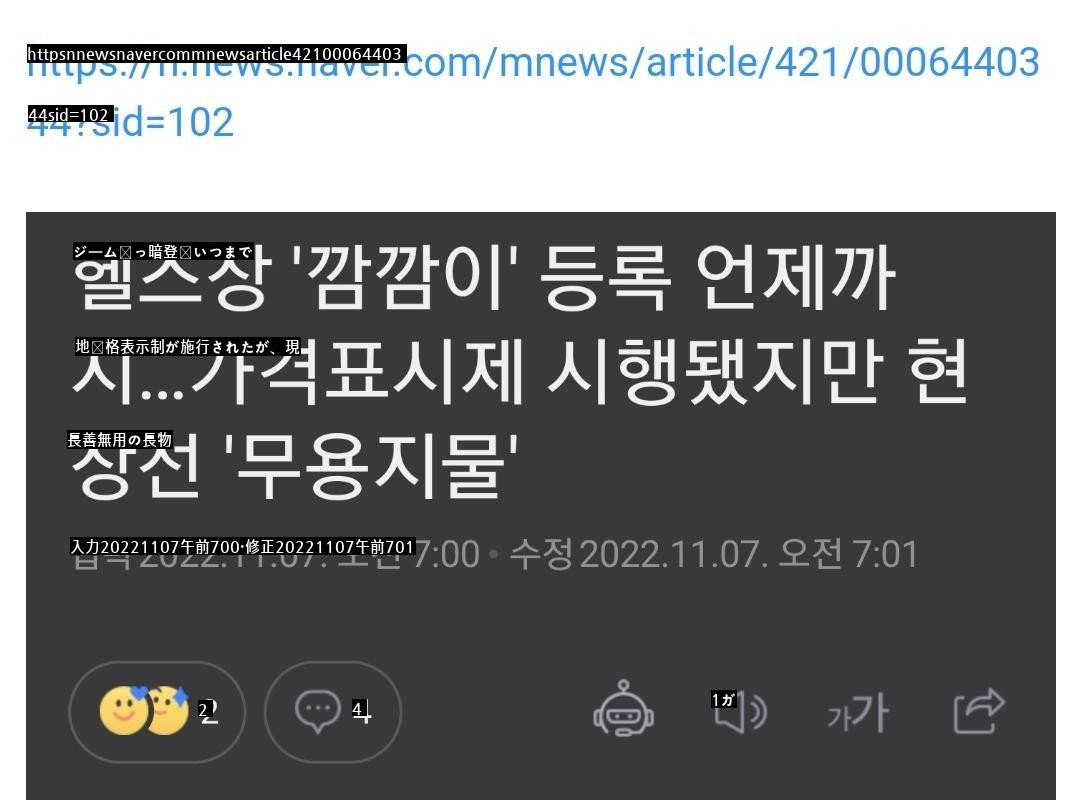This screenshot has width=1080, height=800.
Task: Open the 가가 font size setting
Action: (x=858, y=712)
